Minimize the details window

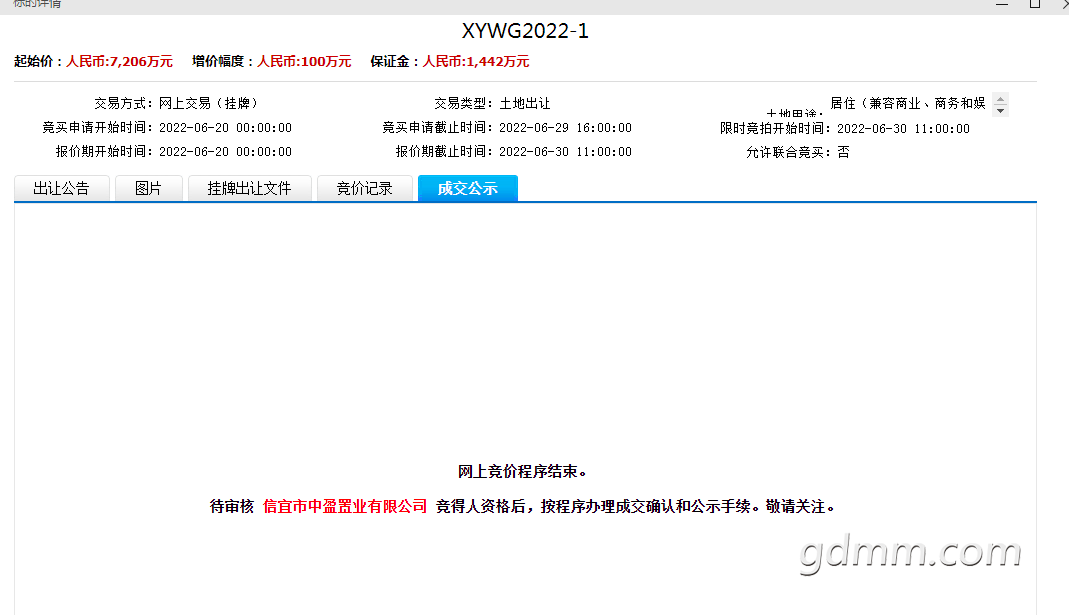click(1002, 4)
